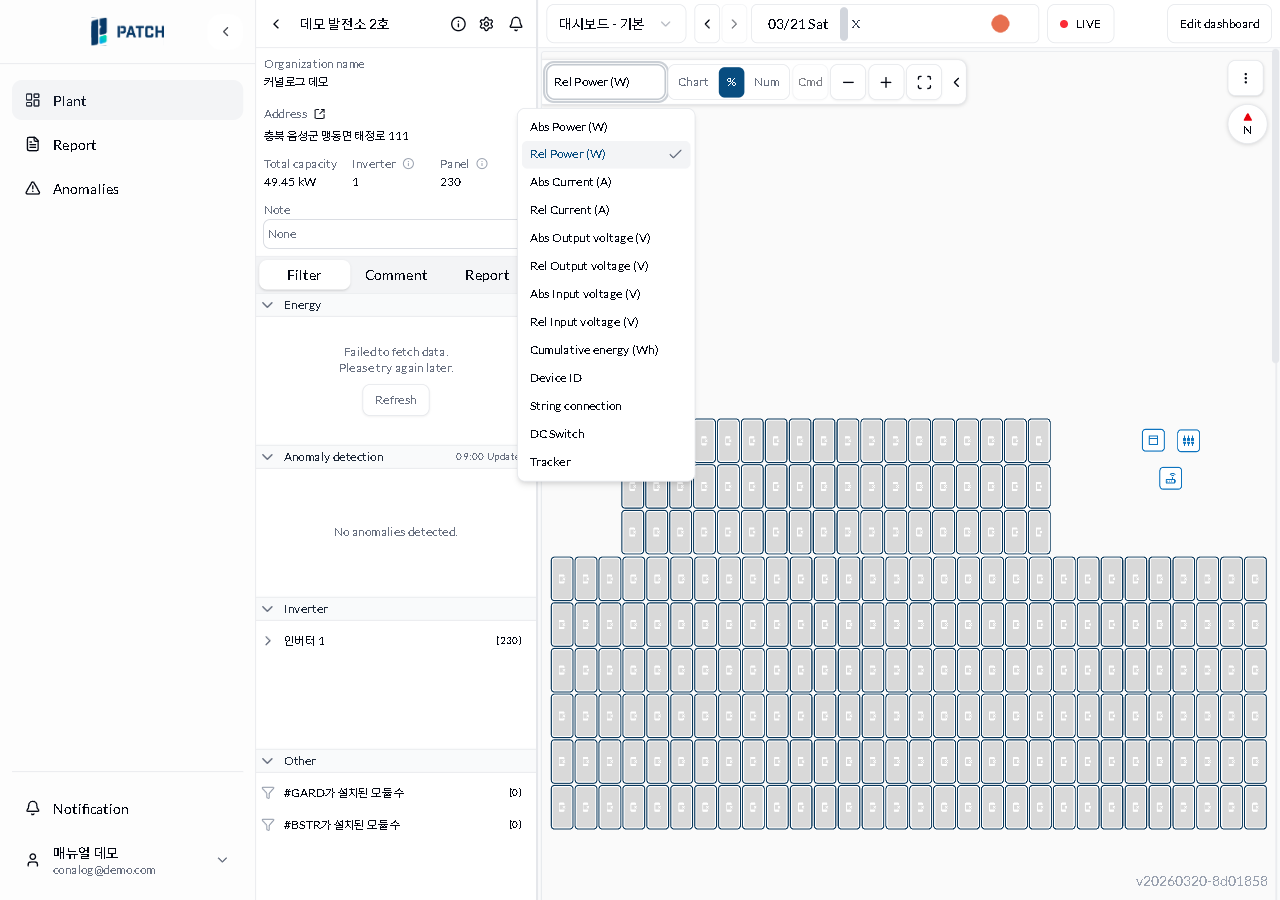Viewport: 1280px width, 900px height.
Task: Collapse the Anomaly detection section
Action: [x=267, y=457]
